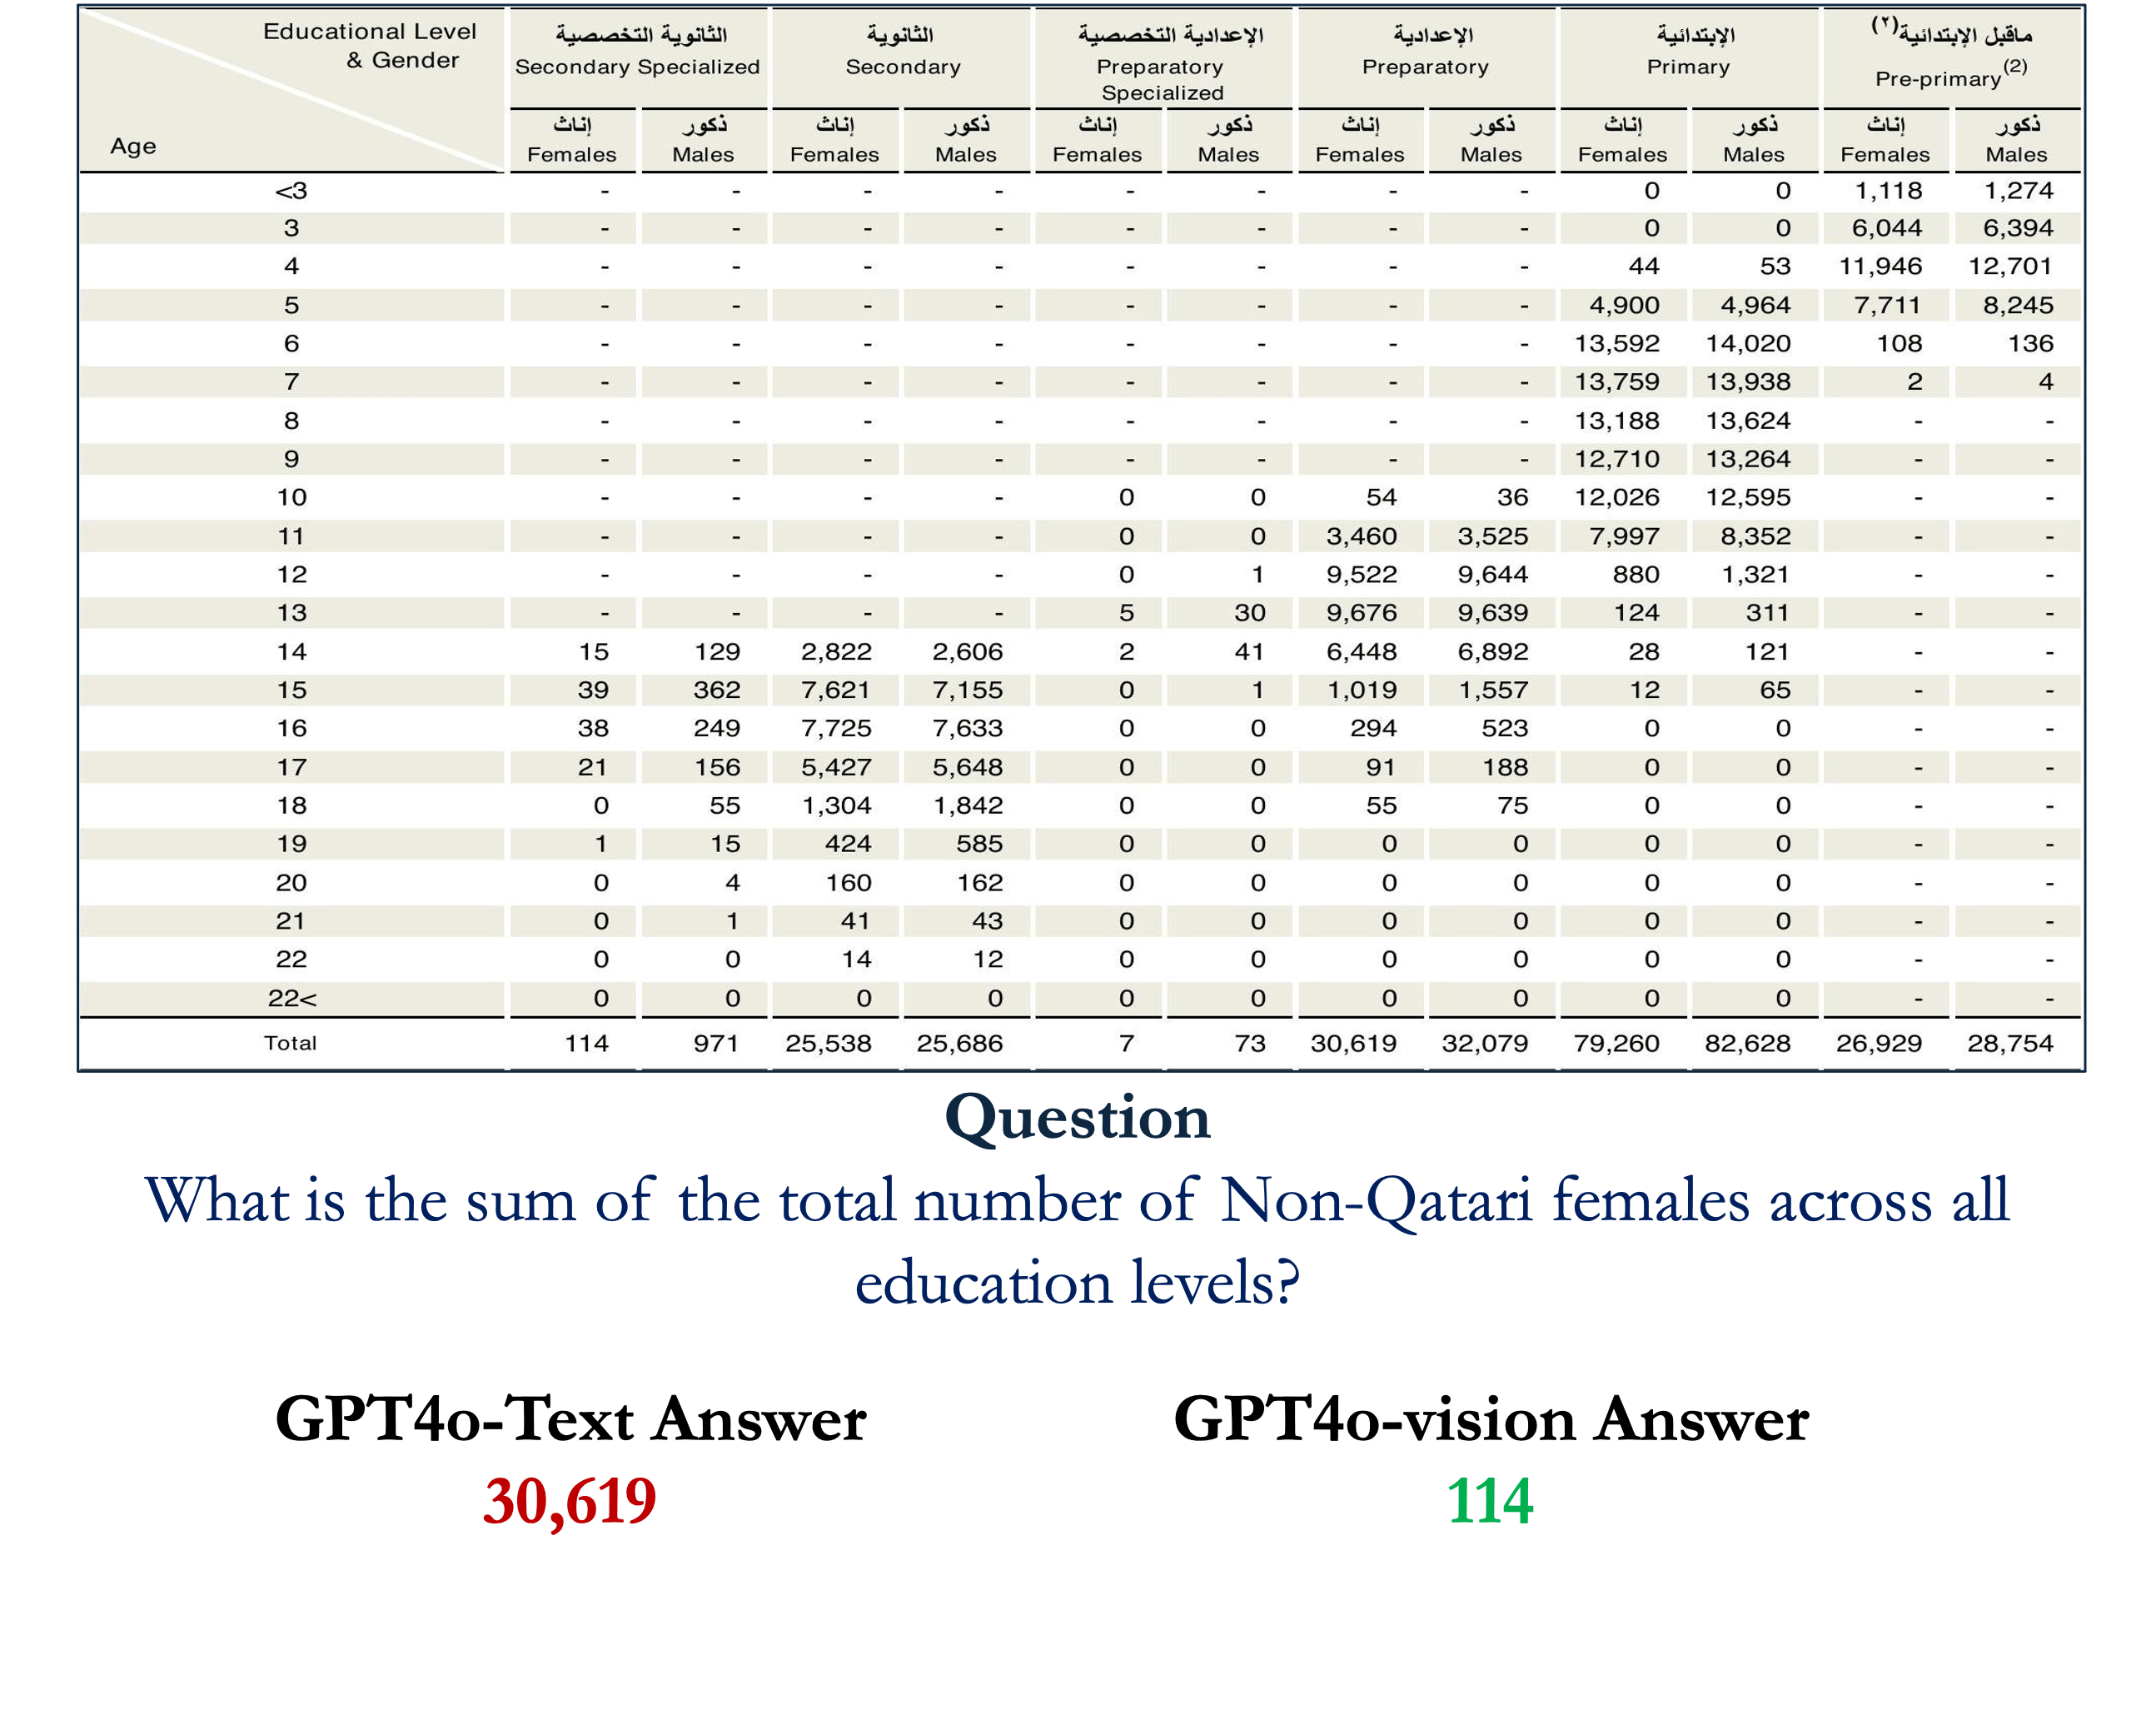Click Secondary Males total 25,686
This screenshot has width=2156, height=1725.
(959, 1043)
